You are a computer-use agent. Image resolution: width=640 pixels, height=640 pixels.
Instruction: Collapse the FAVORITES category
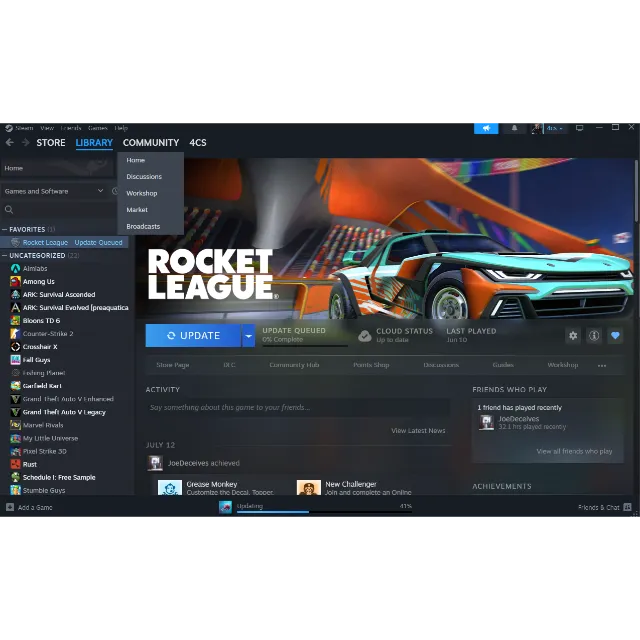pos(4,229)
